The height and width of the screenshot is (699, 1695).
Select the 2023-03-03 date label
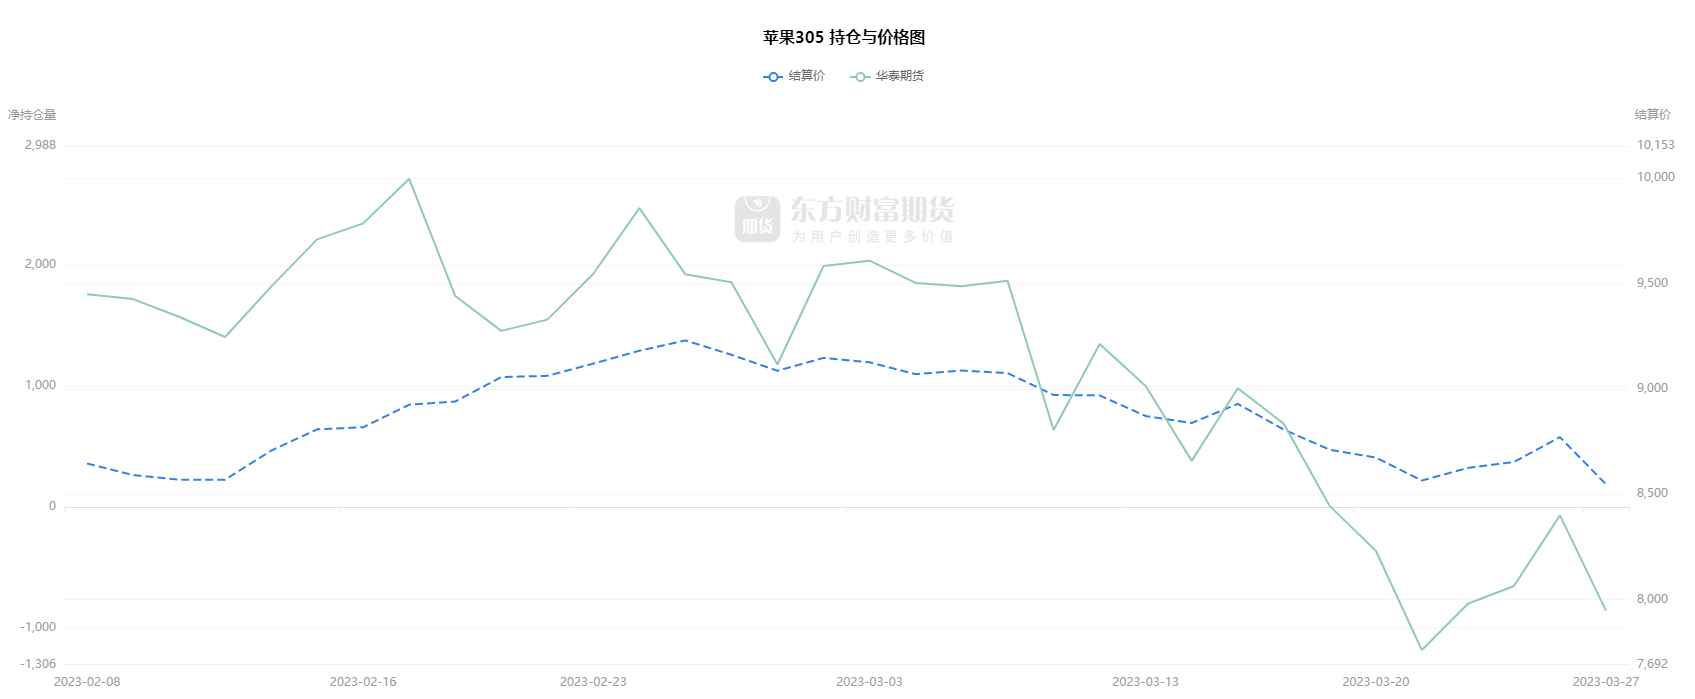tap(869, 682)
